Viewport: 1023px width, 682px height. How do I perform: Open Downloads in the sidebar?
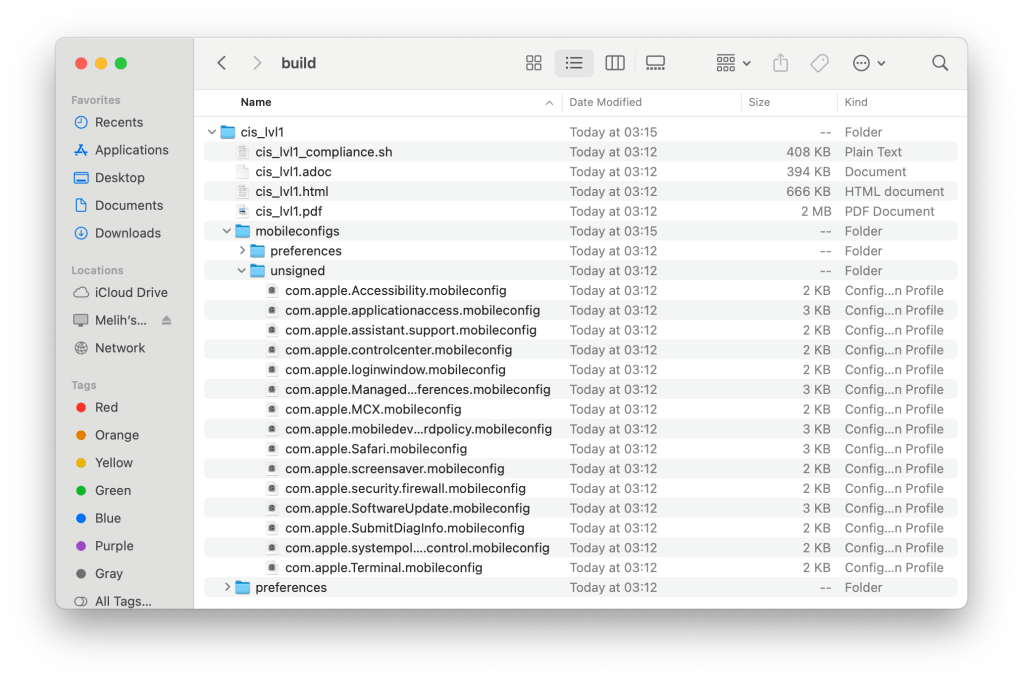(x=127, y=233)
